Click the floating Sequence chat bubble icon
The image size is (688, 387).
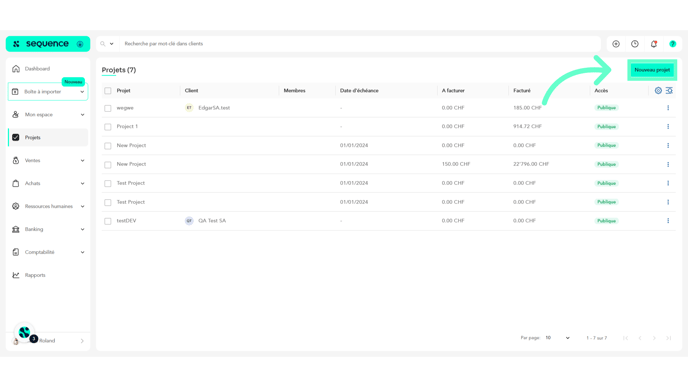24,333
